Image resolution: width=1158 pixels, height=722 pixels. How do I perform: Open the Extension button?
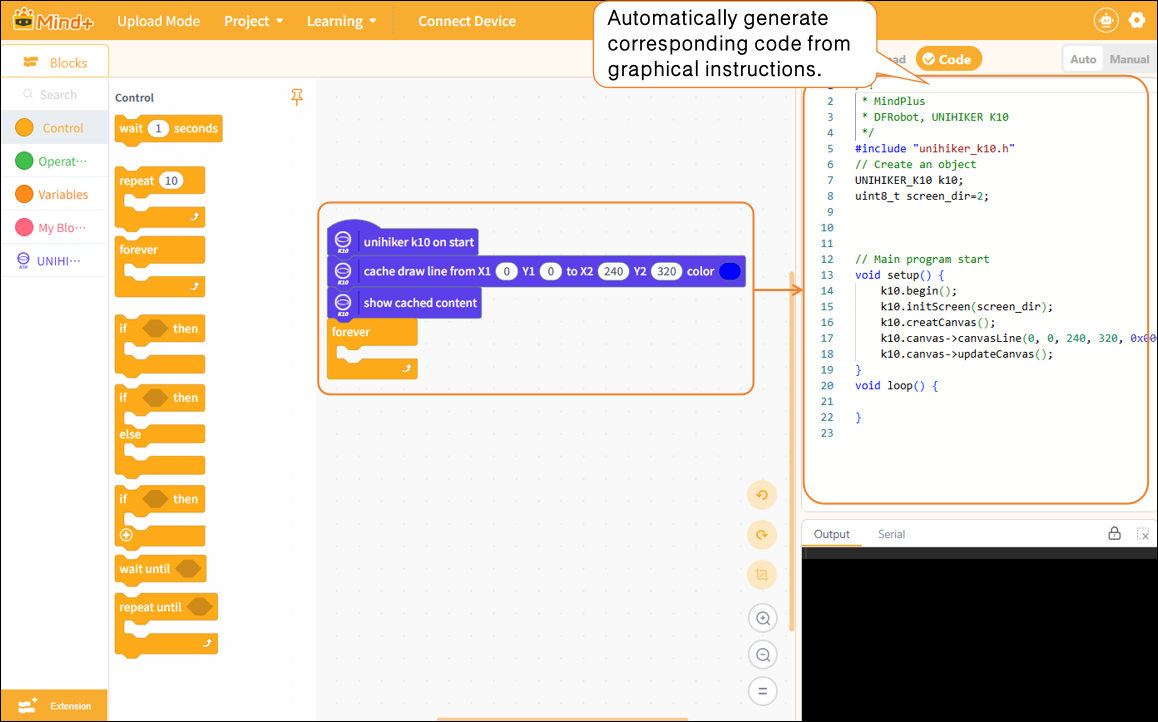tap(55, 706)
